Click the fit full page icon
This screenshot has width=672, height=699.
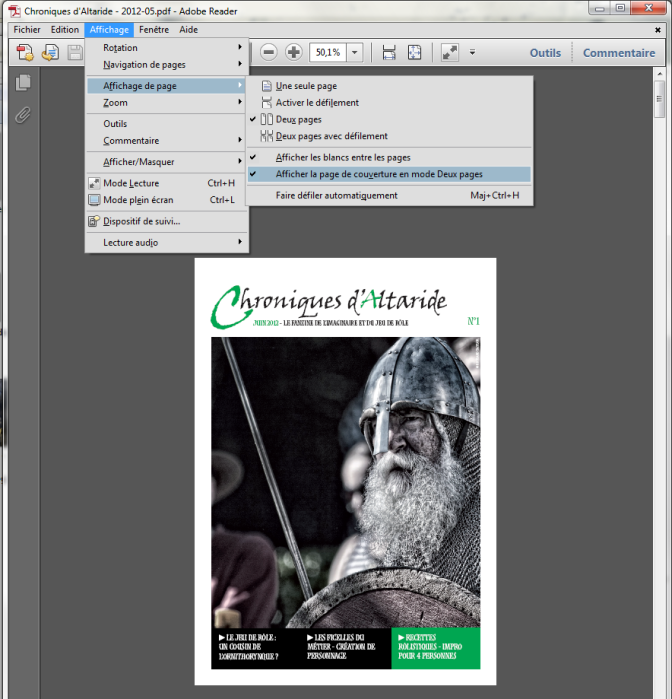click(x=415, y=52)
